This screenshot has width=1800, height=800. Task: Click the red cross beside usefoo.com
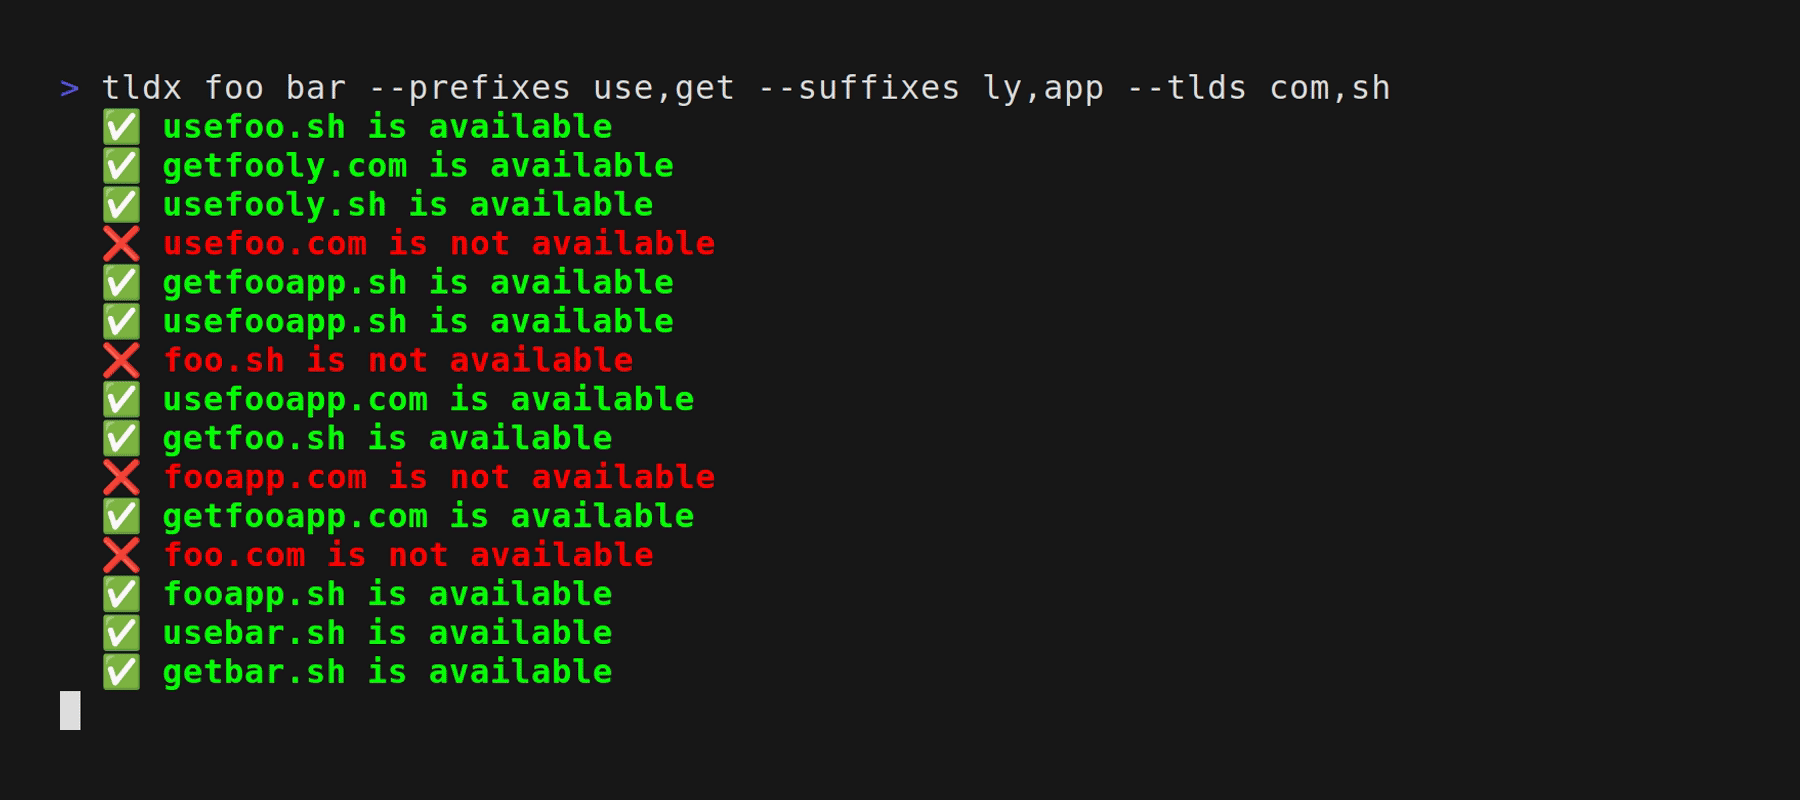pyautogui.click(x=121, y=244)
